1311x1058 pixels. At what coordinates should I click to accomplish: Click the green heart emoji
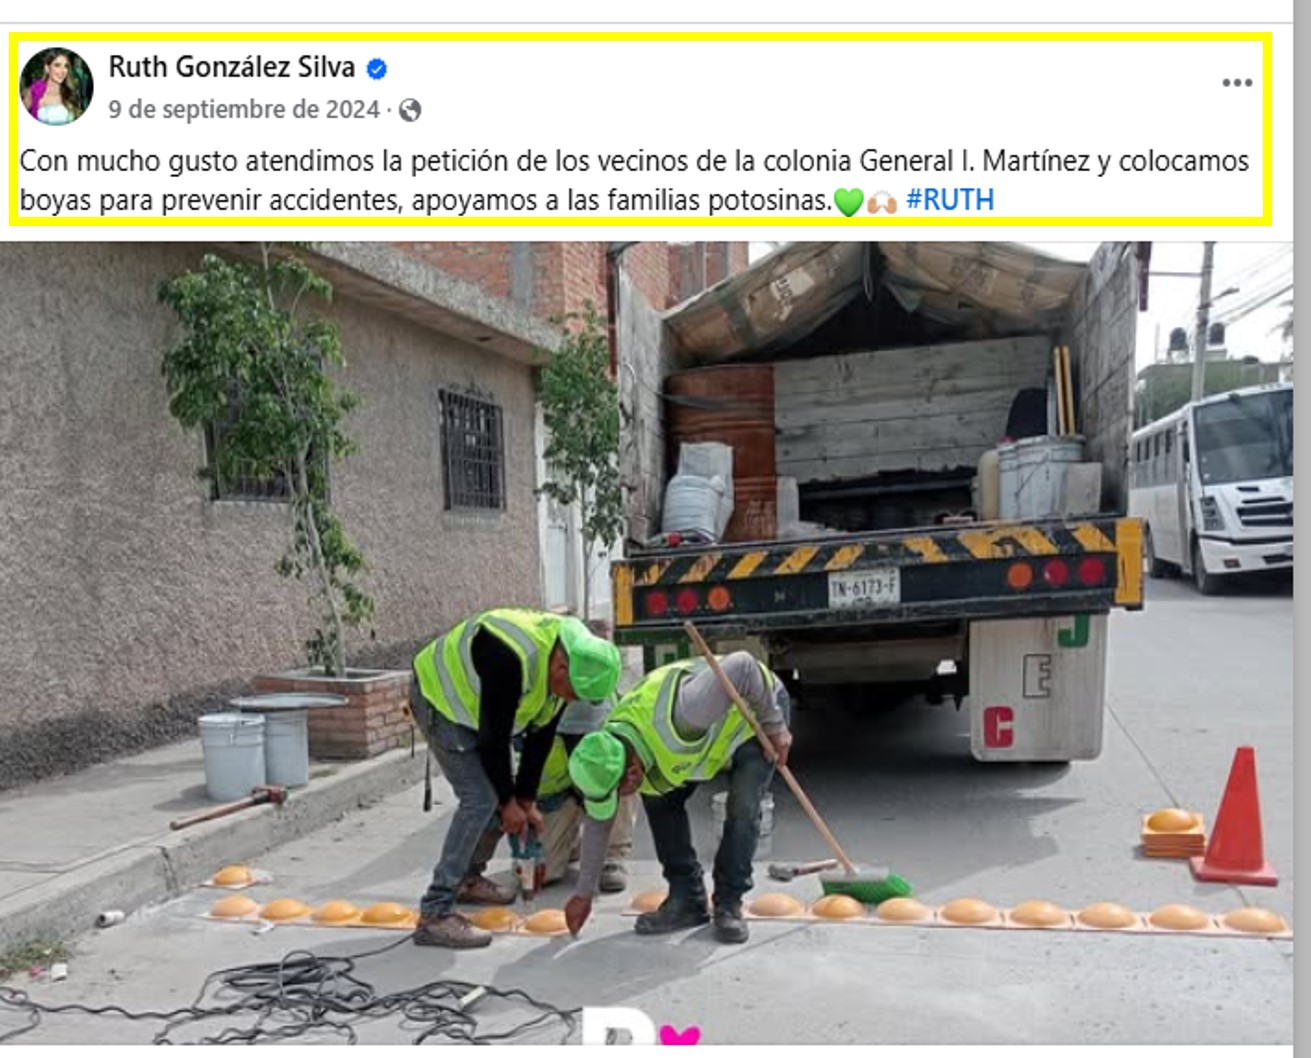click(x=848, y=202)
